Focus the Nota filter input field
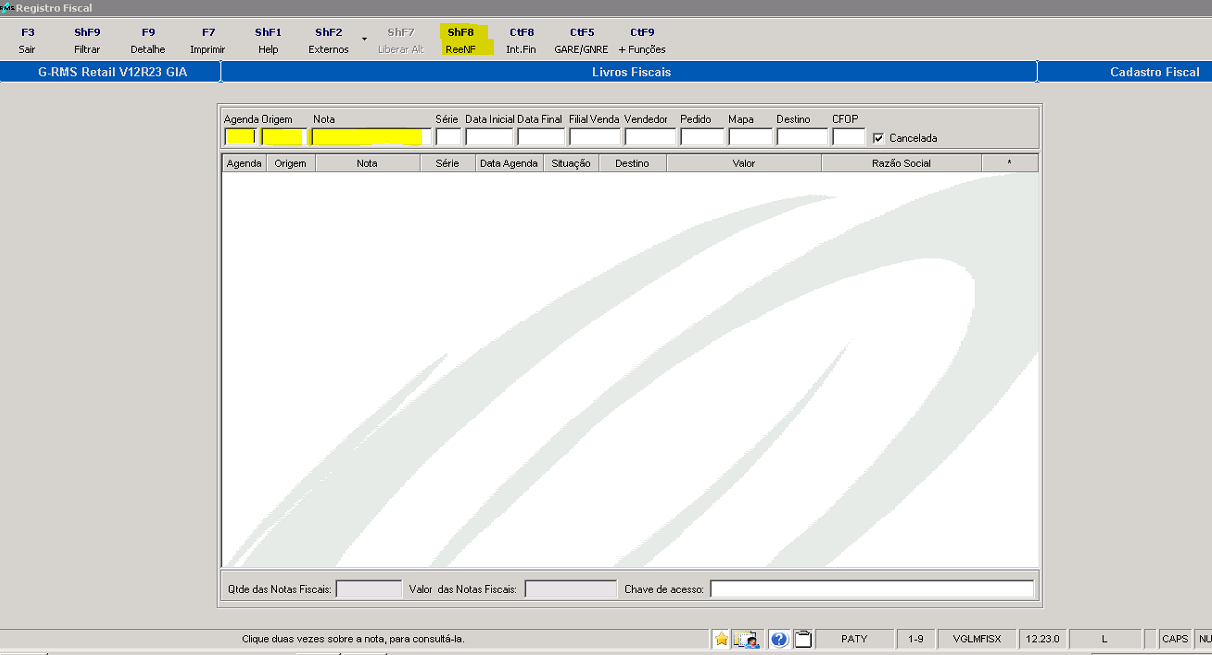Screen dimensions: 1212x655 371,137
